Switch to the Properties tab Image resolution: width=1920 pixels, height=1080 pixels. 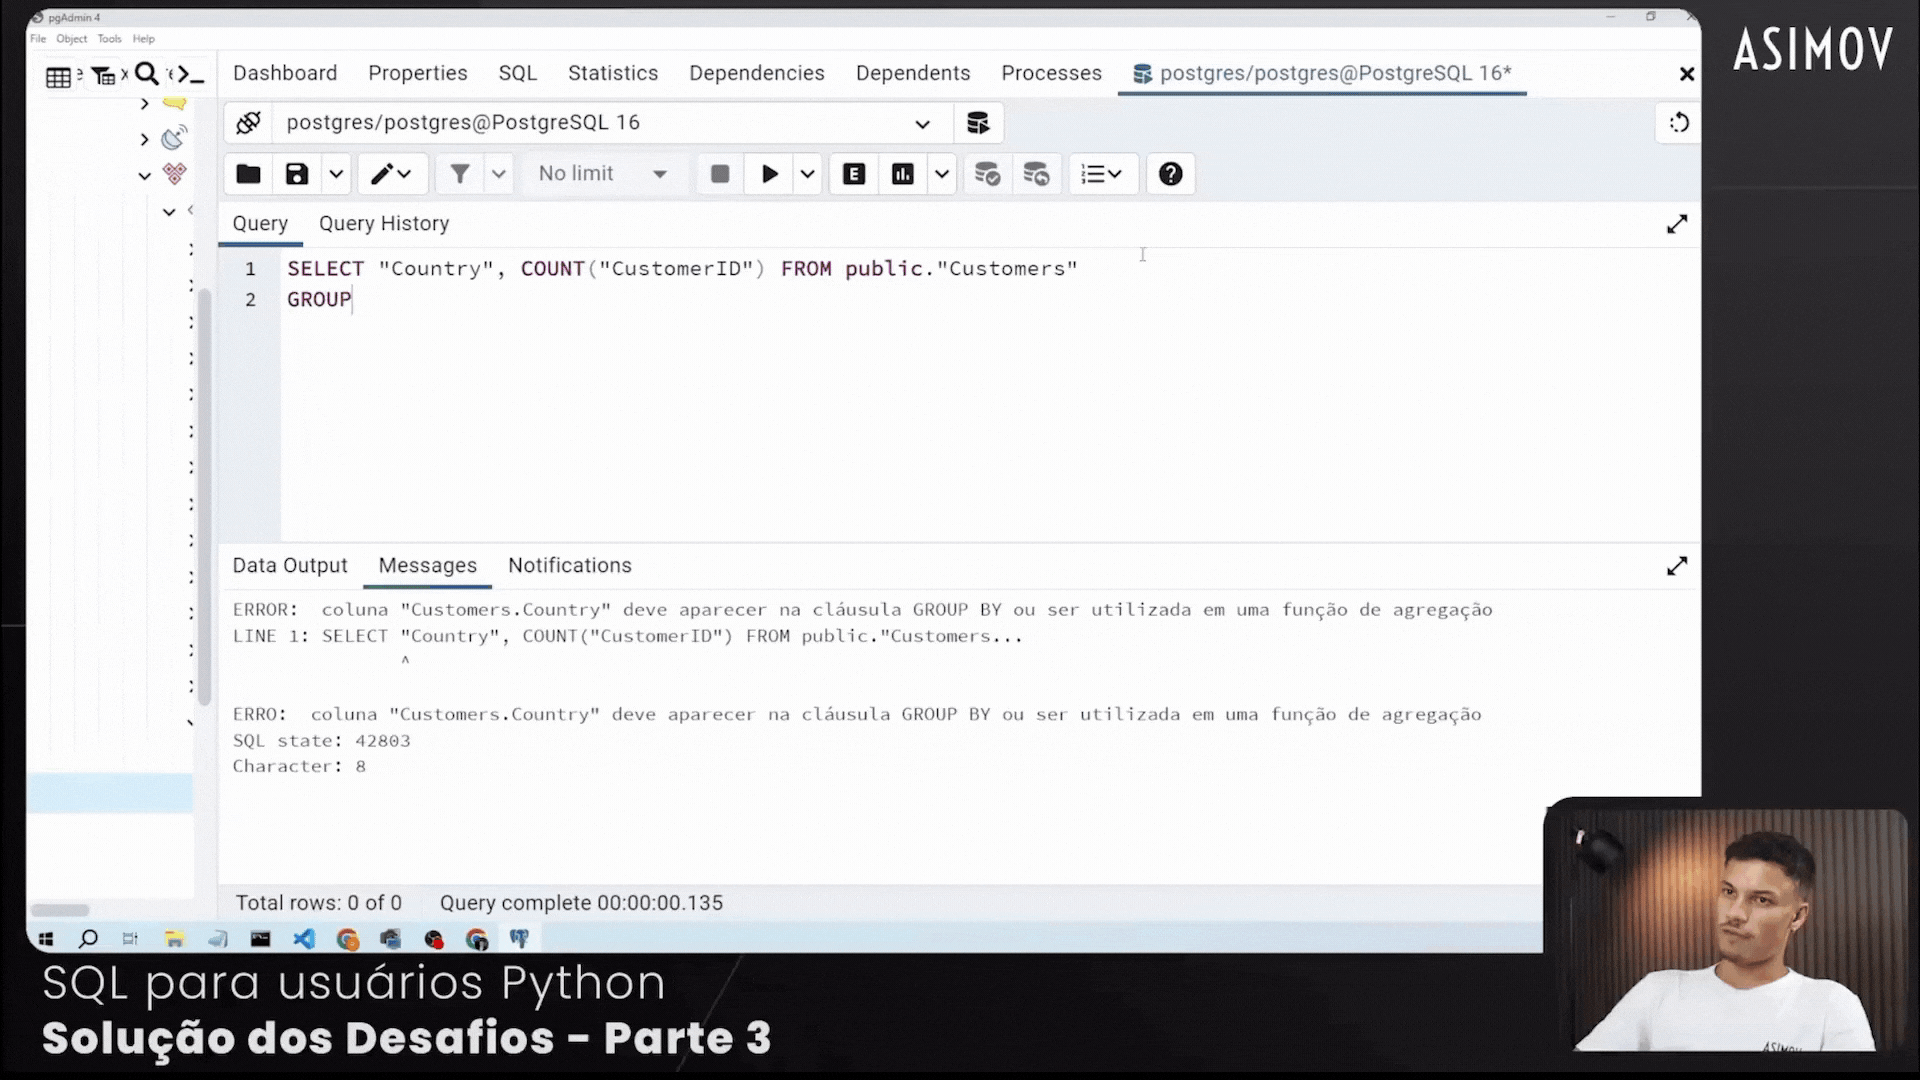click(x=418, y=73)
